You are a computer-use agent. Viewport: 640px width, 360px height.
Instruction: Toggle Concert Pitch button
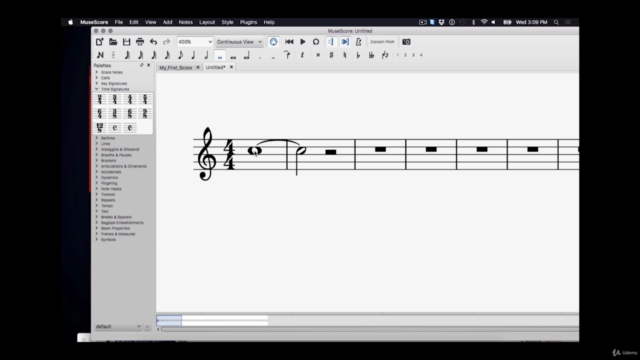382,42
